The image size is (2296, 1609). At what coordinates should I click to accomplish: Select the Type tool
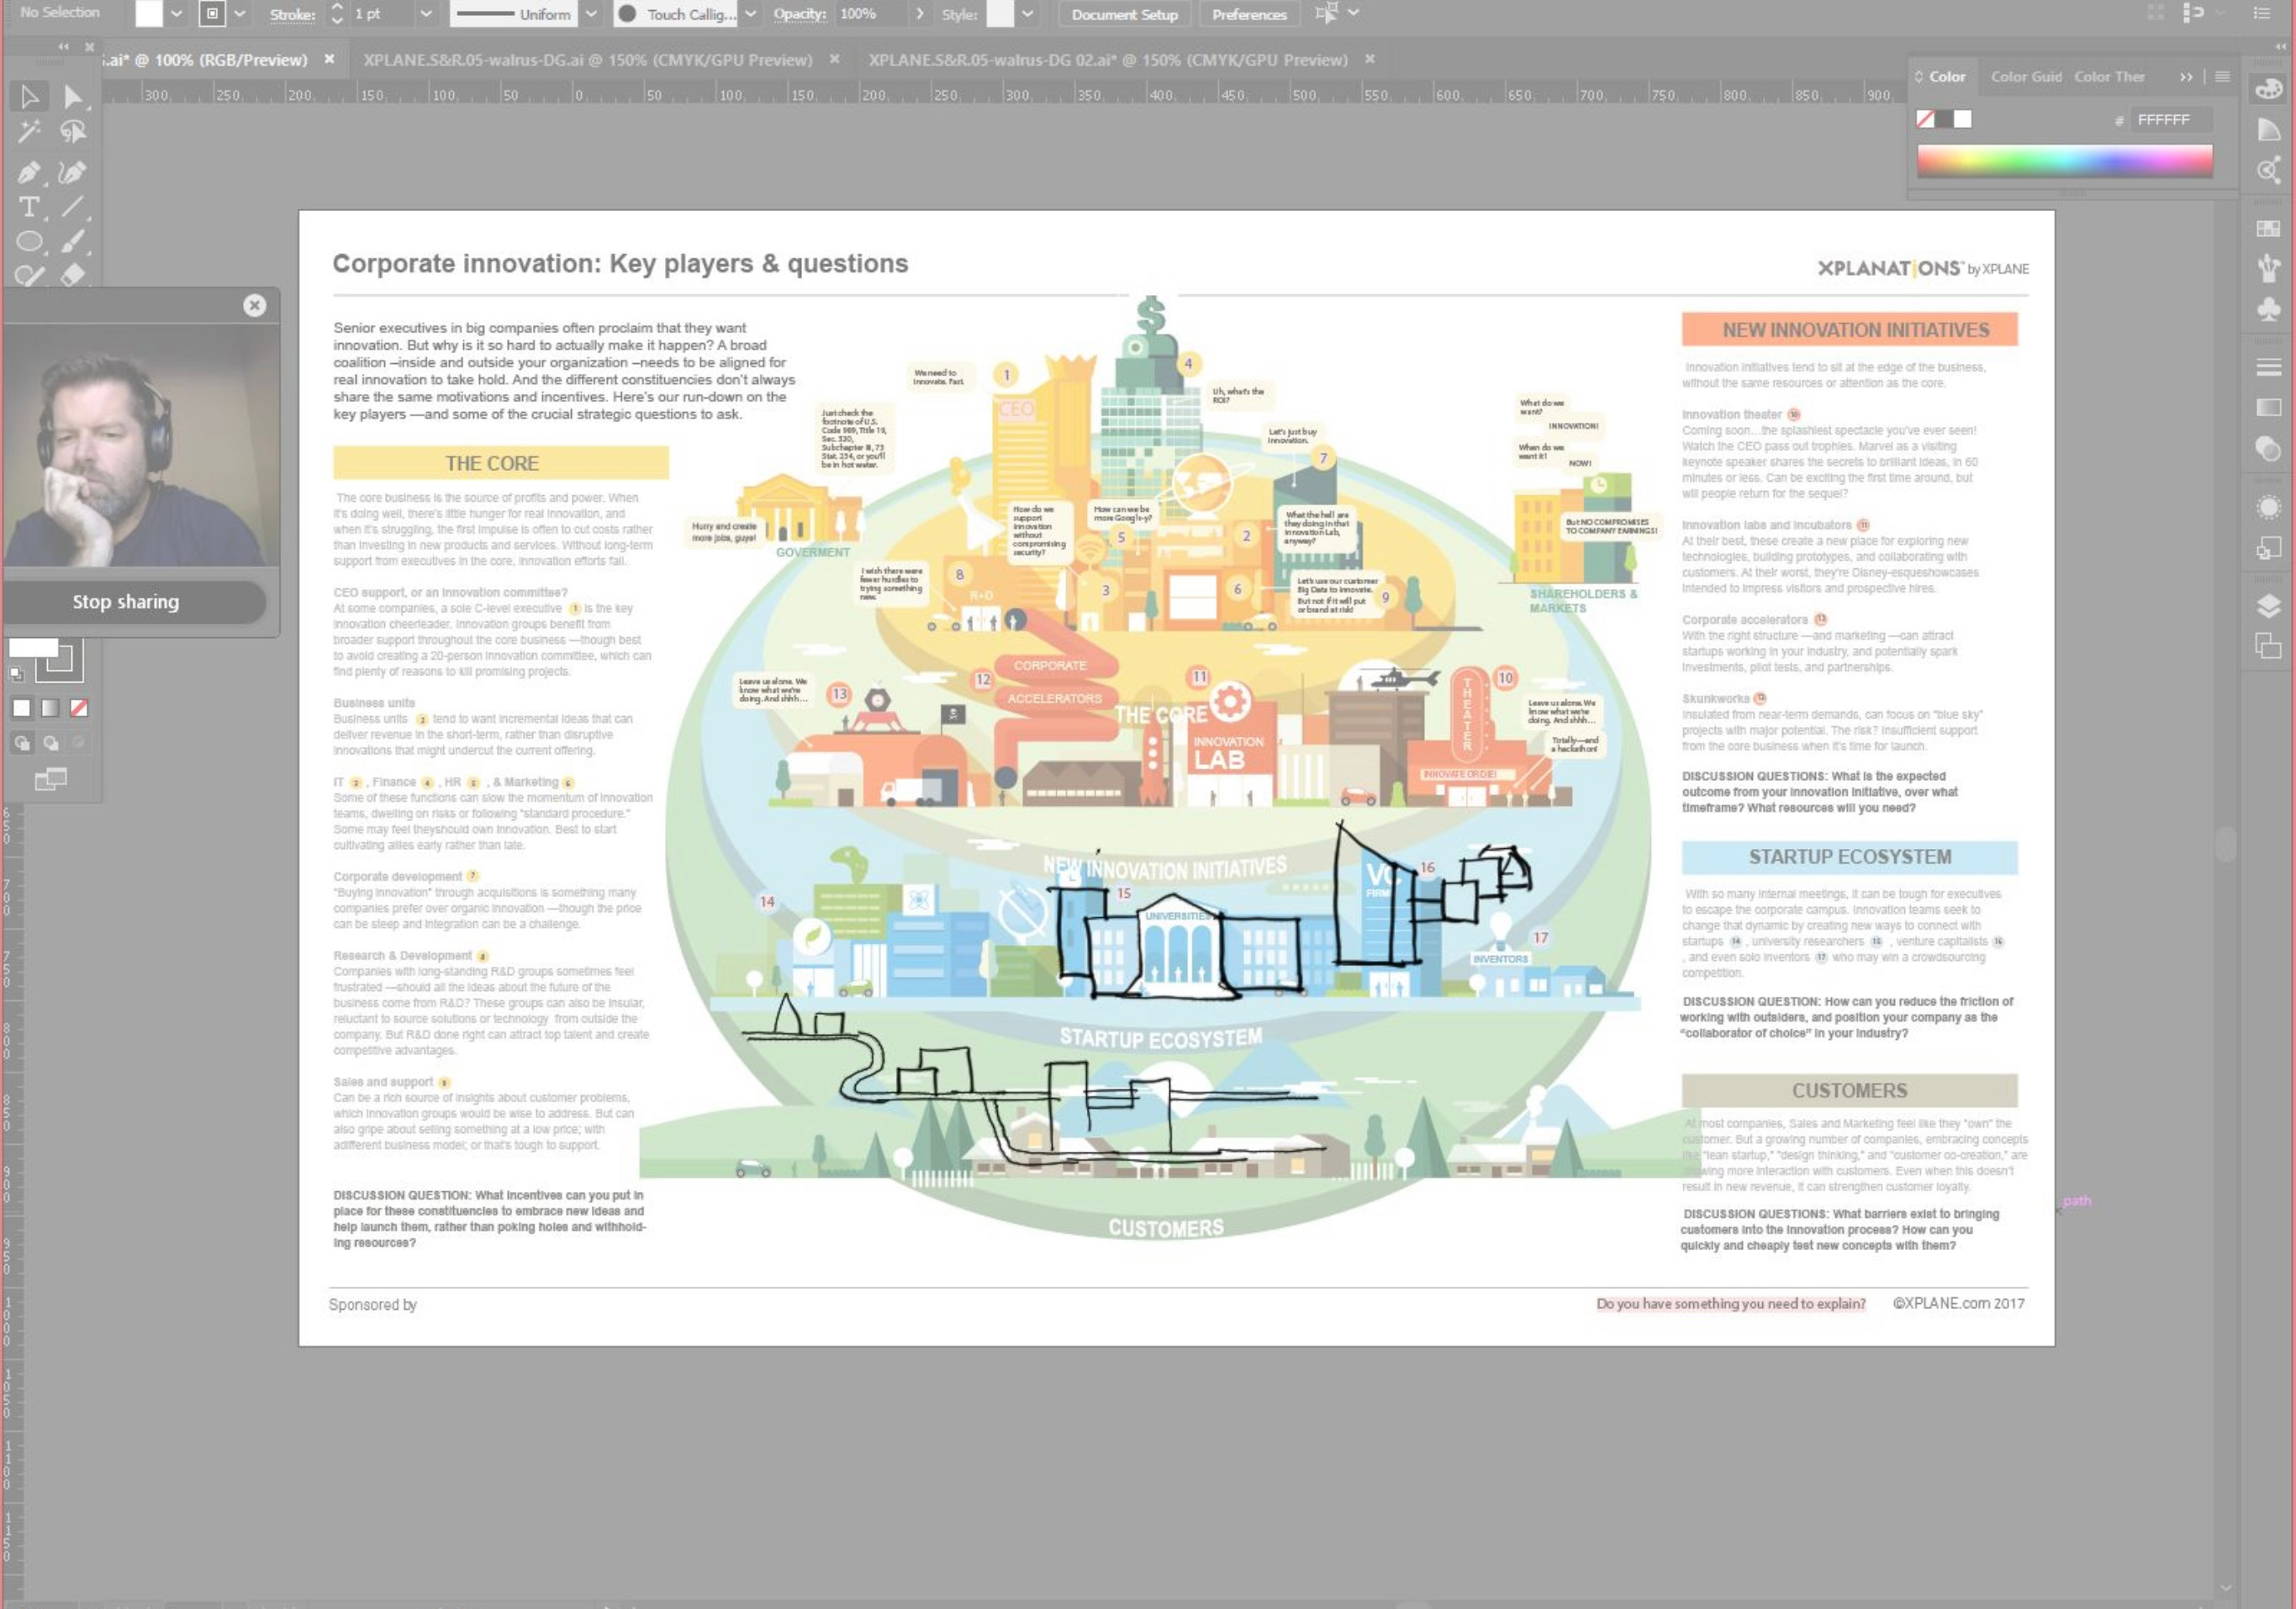(x=29, y=207)
